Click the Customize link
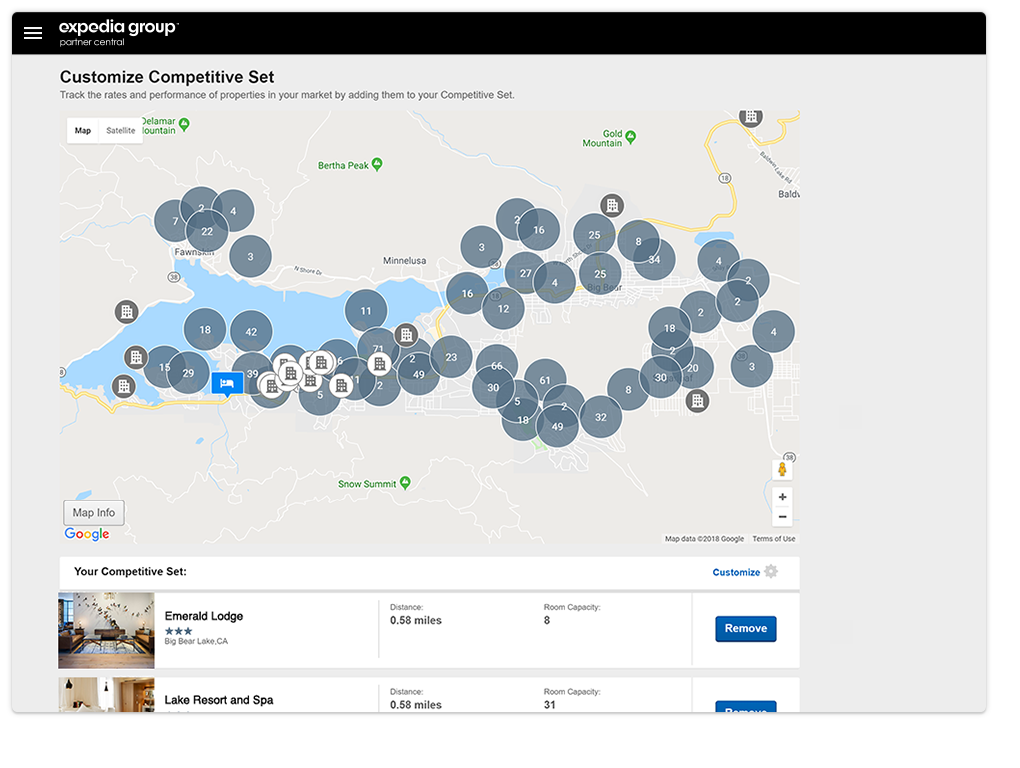 [x=736, y=572]
